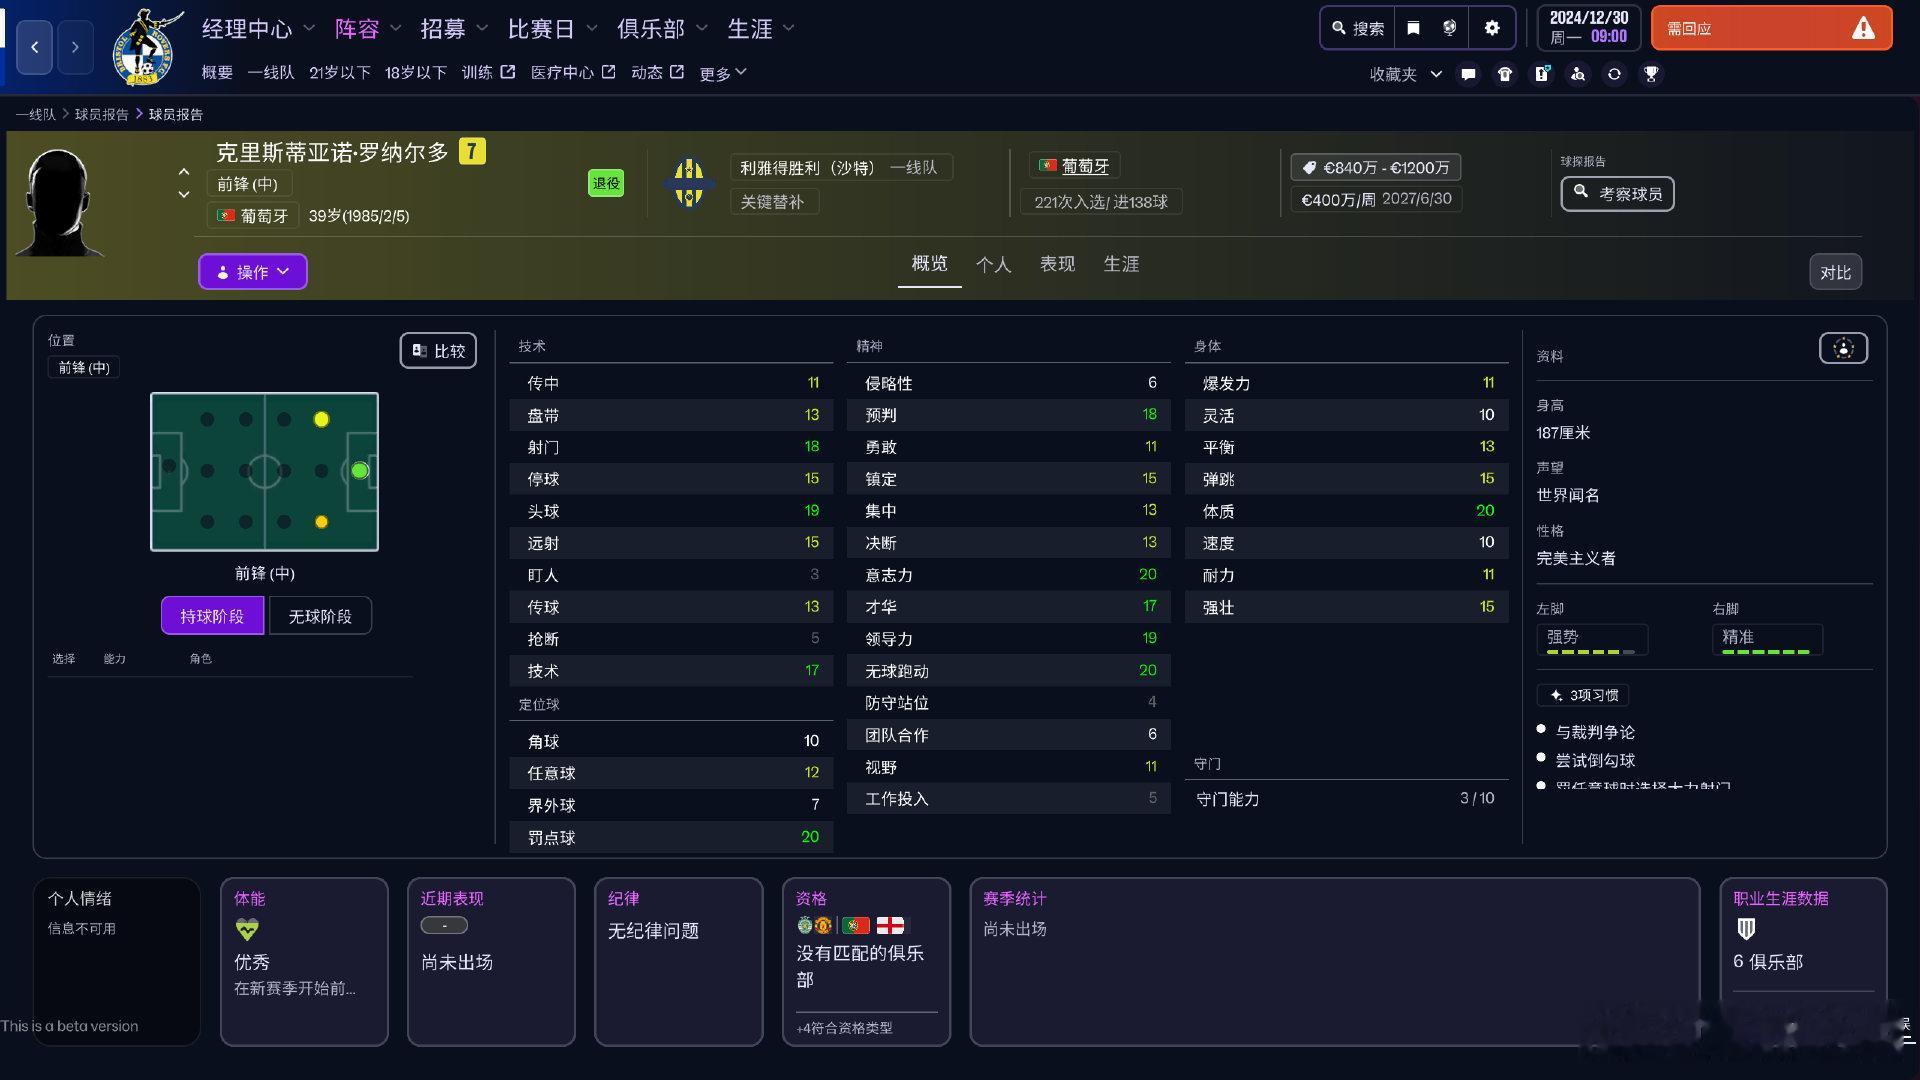Click the settings gear icon
This screenshot has width=1920, height=1080.
1491,28
